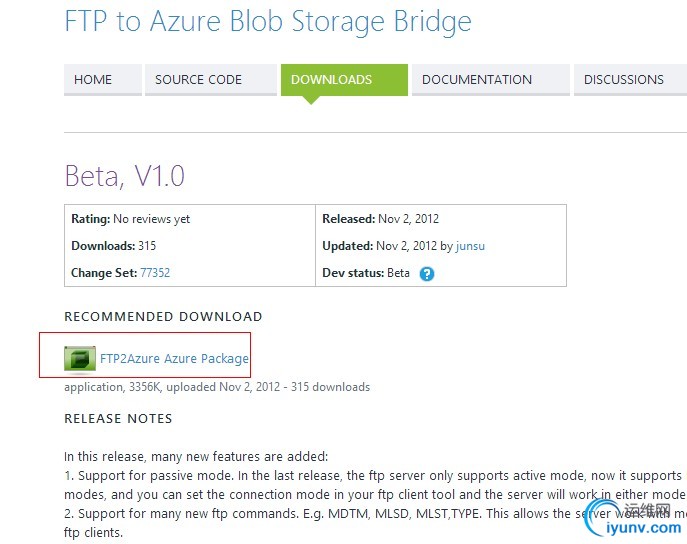
Task: Switch to the SOURCE CODE tab
Action: click(x=198, y=80)
